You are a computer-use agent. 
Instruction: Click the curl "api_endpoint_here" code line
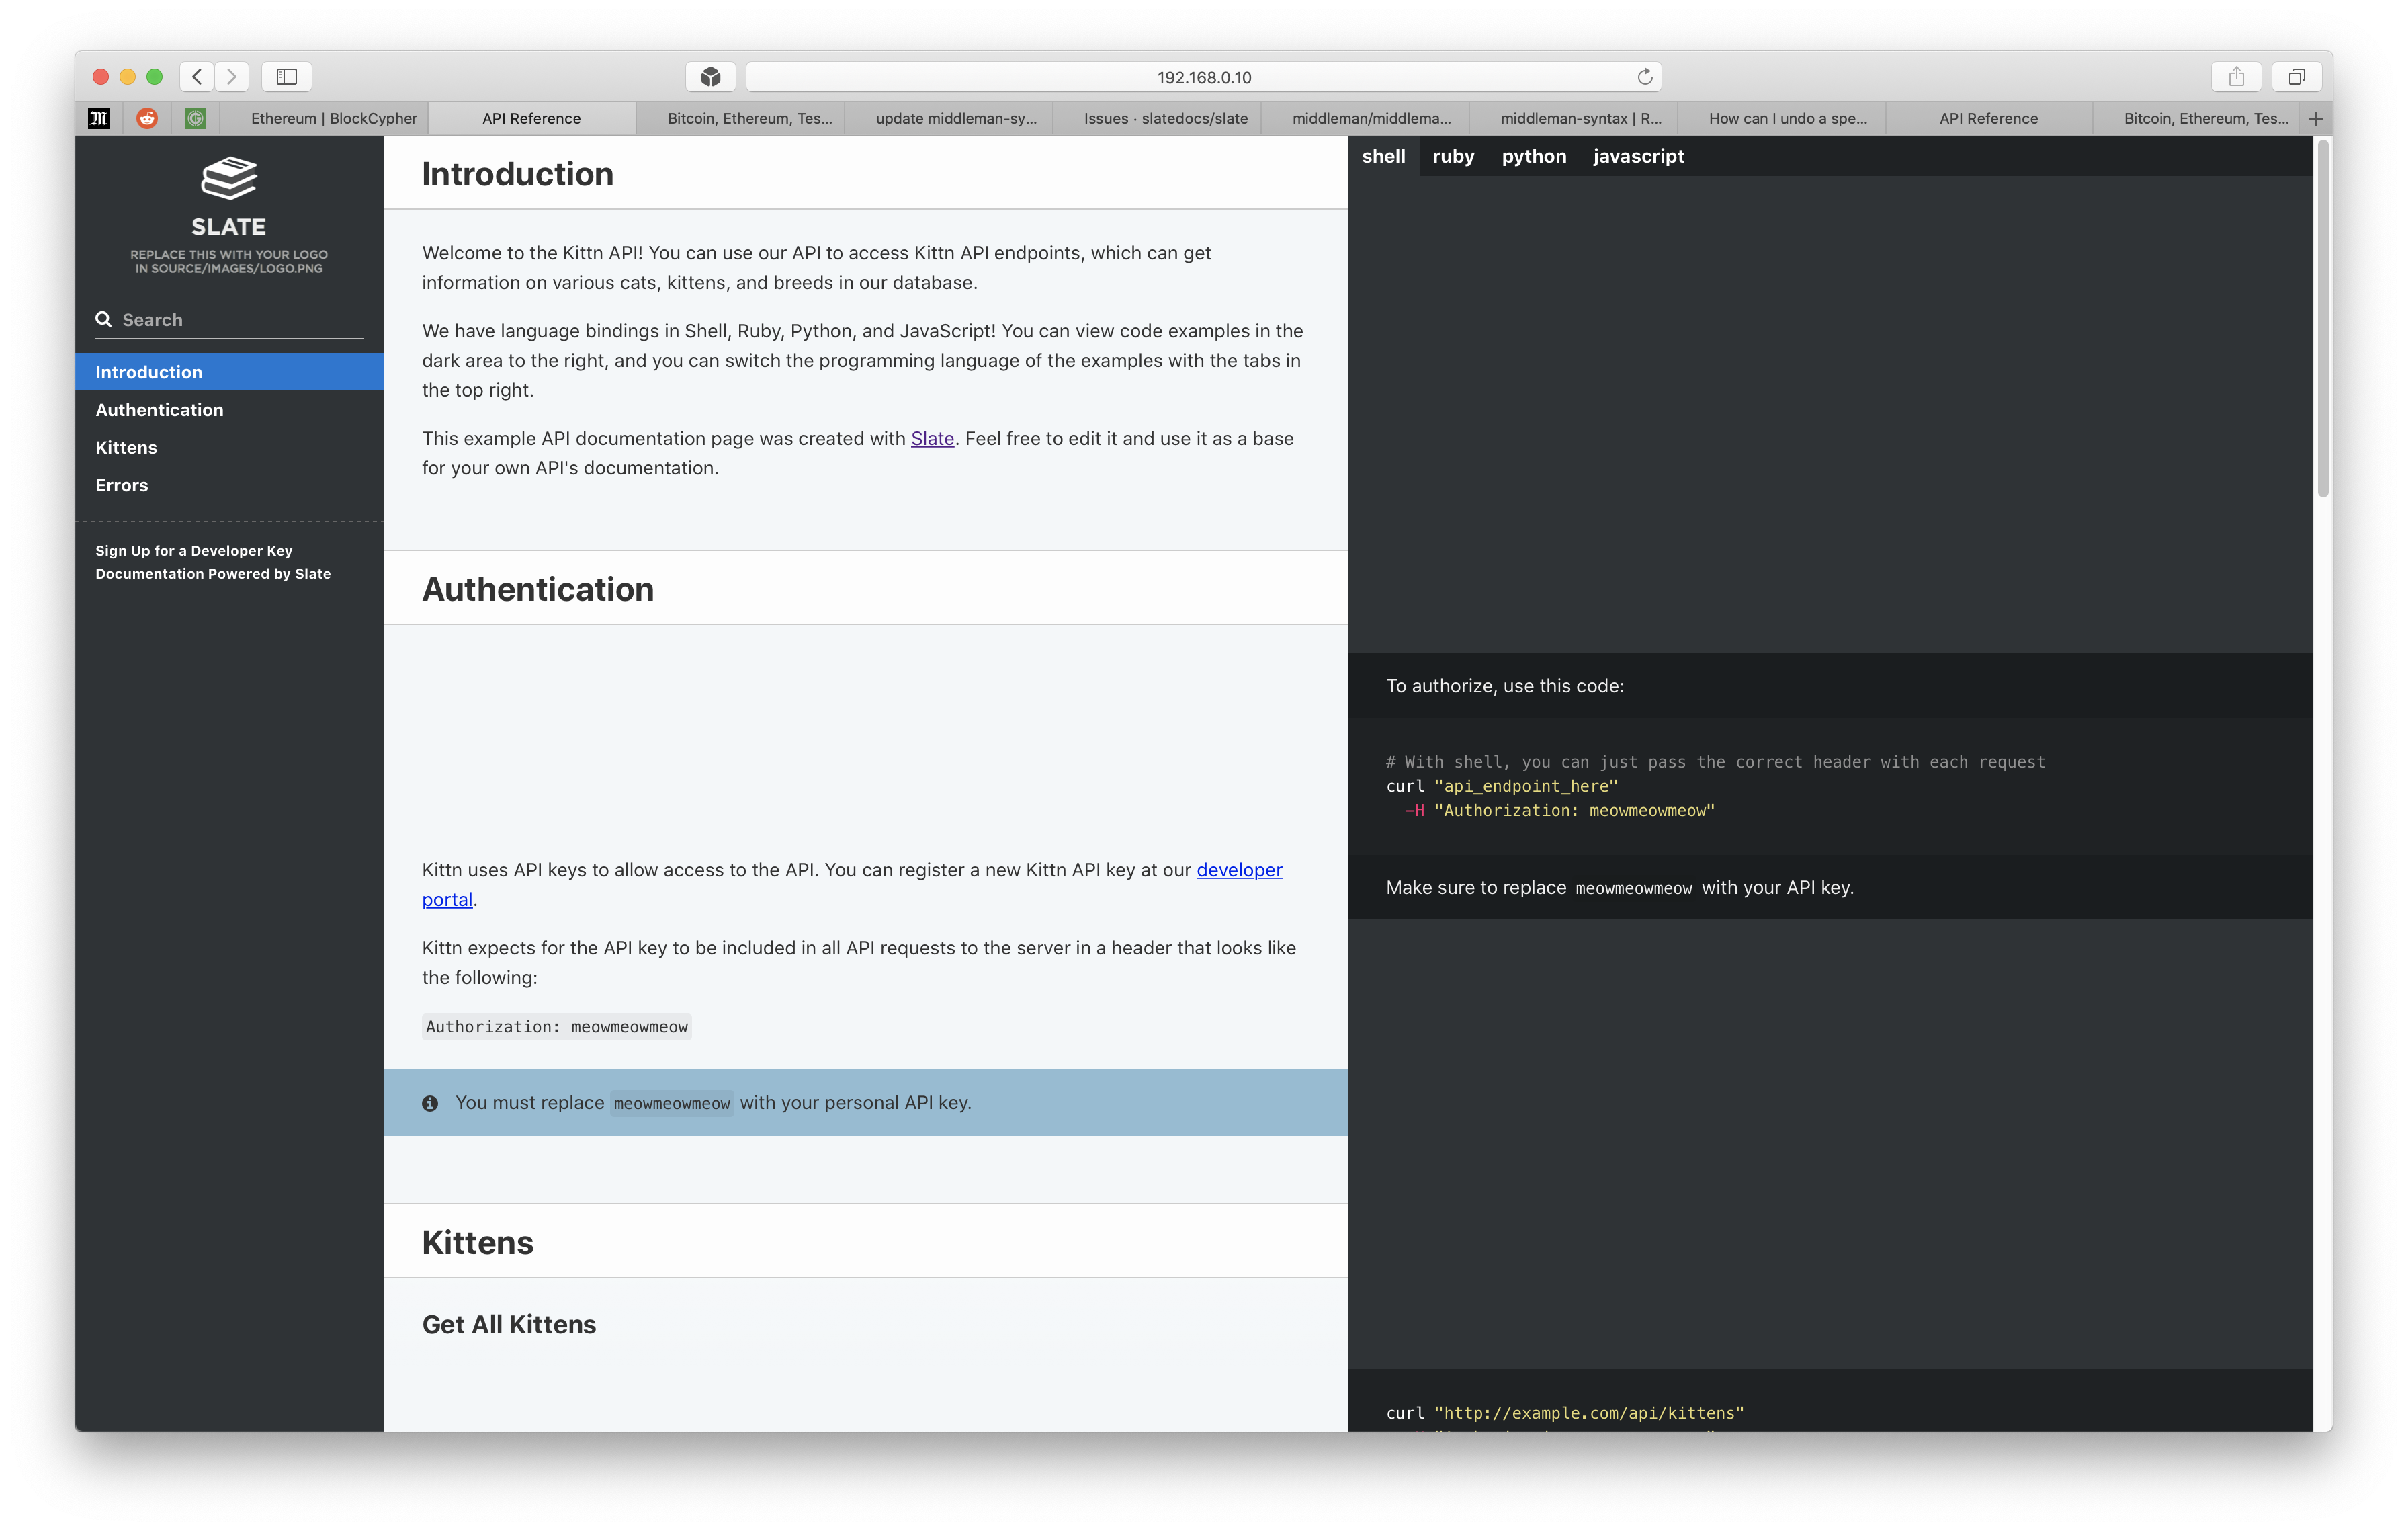(1501, 786)
